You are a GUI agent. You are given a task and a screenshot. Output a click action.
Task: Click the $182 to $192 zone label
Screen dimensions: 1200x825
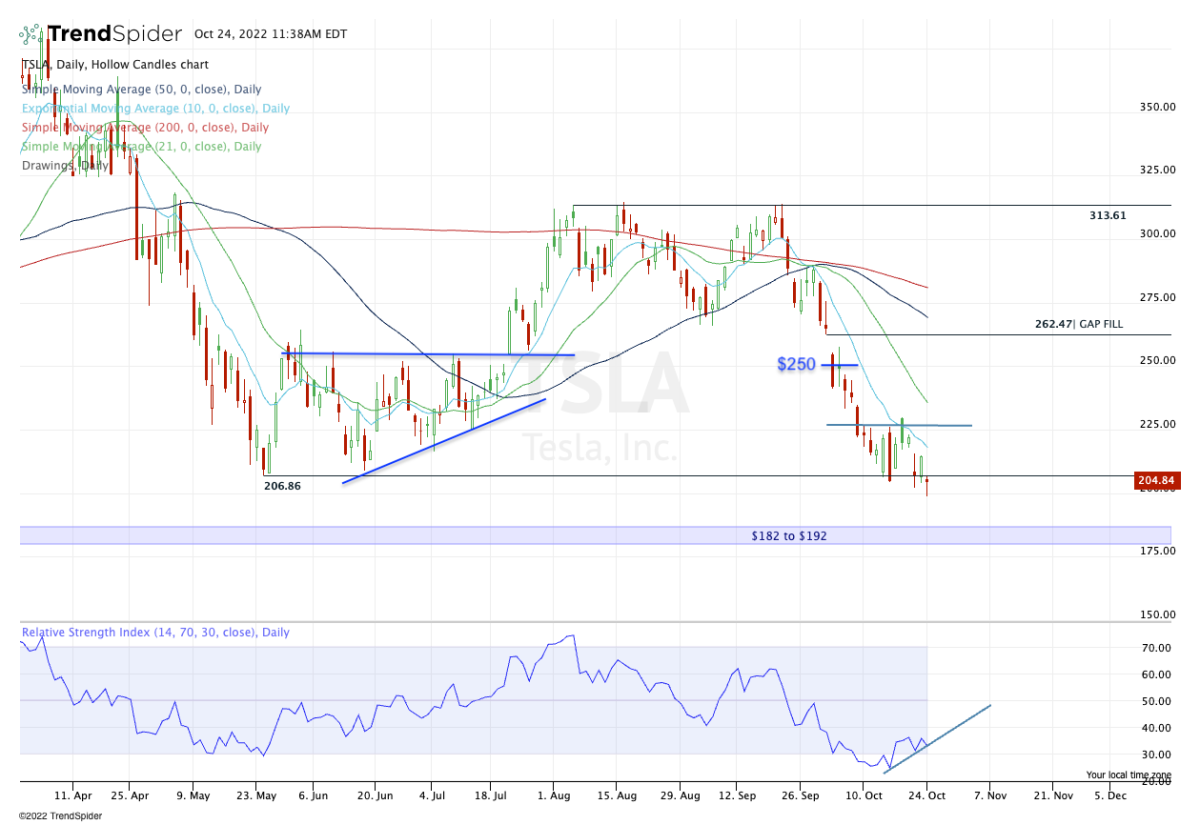click(x=789, y=536)
